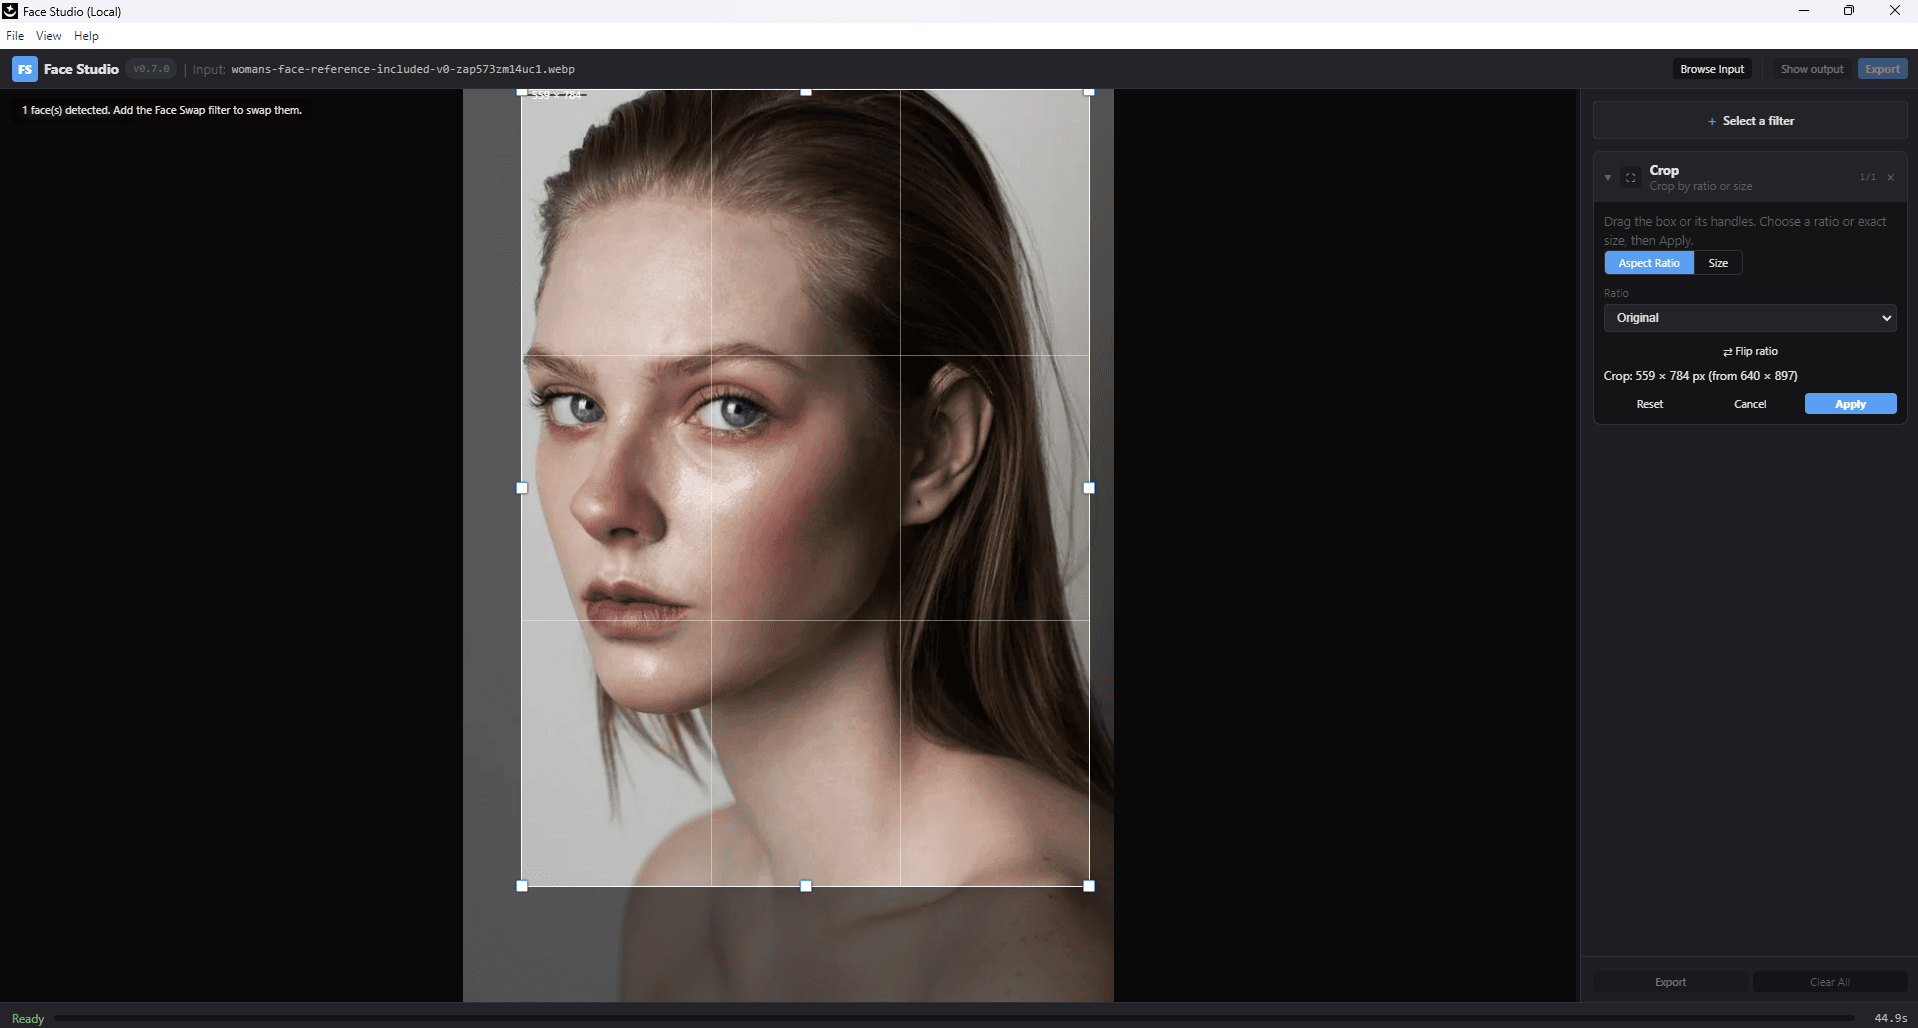Open the Ratio dropdown showing Original

click(x=1750, y=318)
